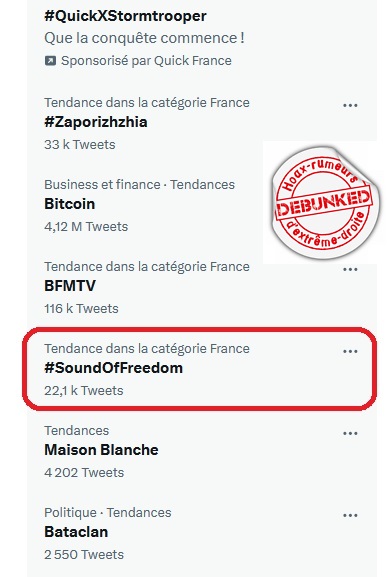Image resolution: width=391 pixels, height=577 pixels.
Task: Click the '4,12 M Tweets' count under Bitcoin
Action: coord(86,227)
